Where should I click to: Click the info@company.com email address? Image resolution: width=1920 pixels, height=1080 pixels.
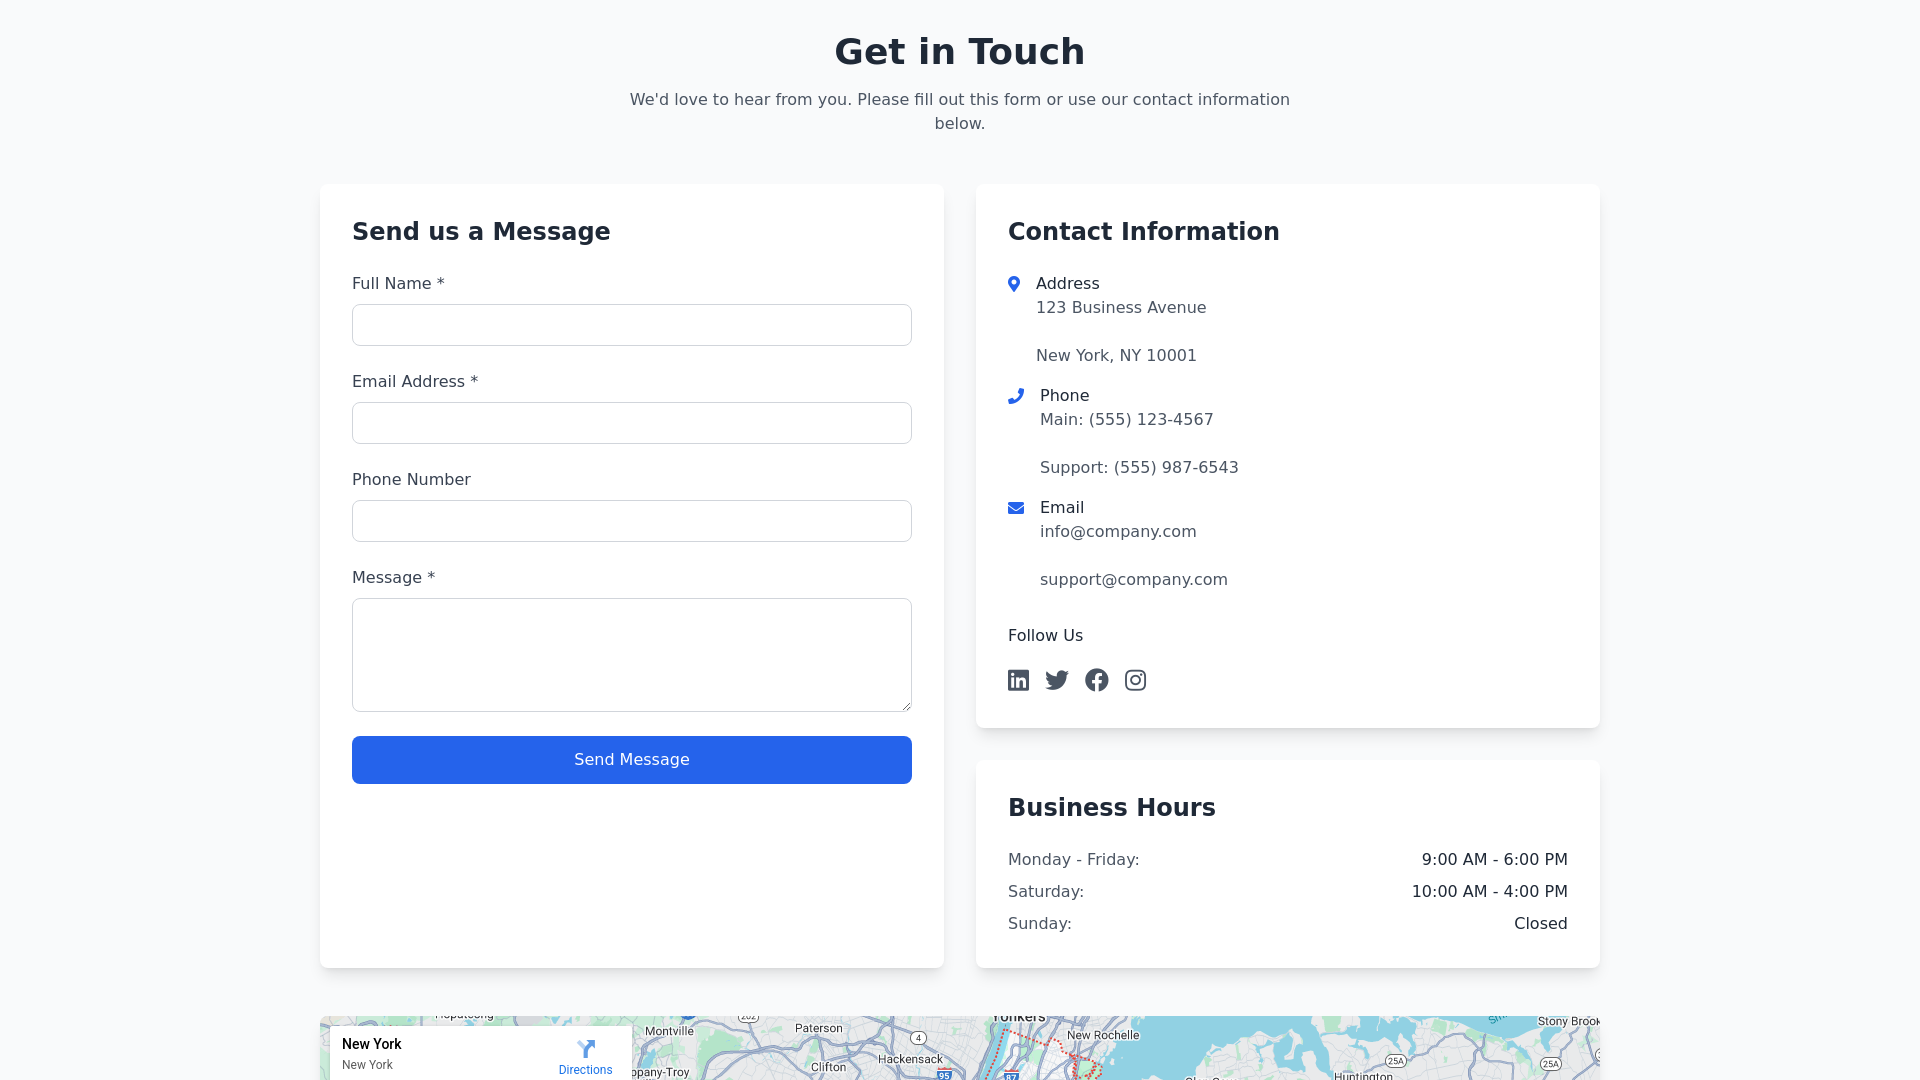(x=1118, y=532)
